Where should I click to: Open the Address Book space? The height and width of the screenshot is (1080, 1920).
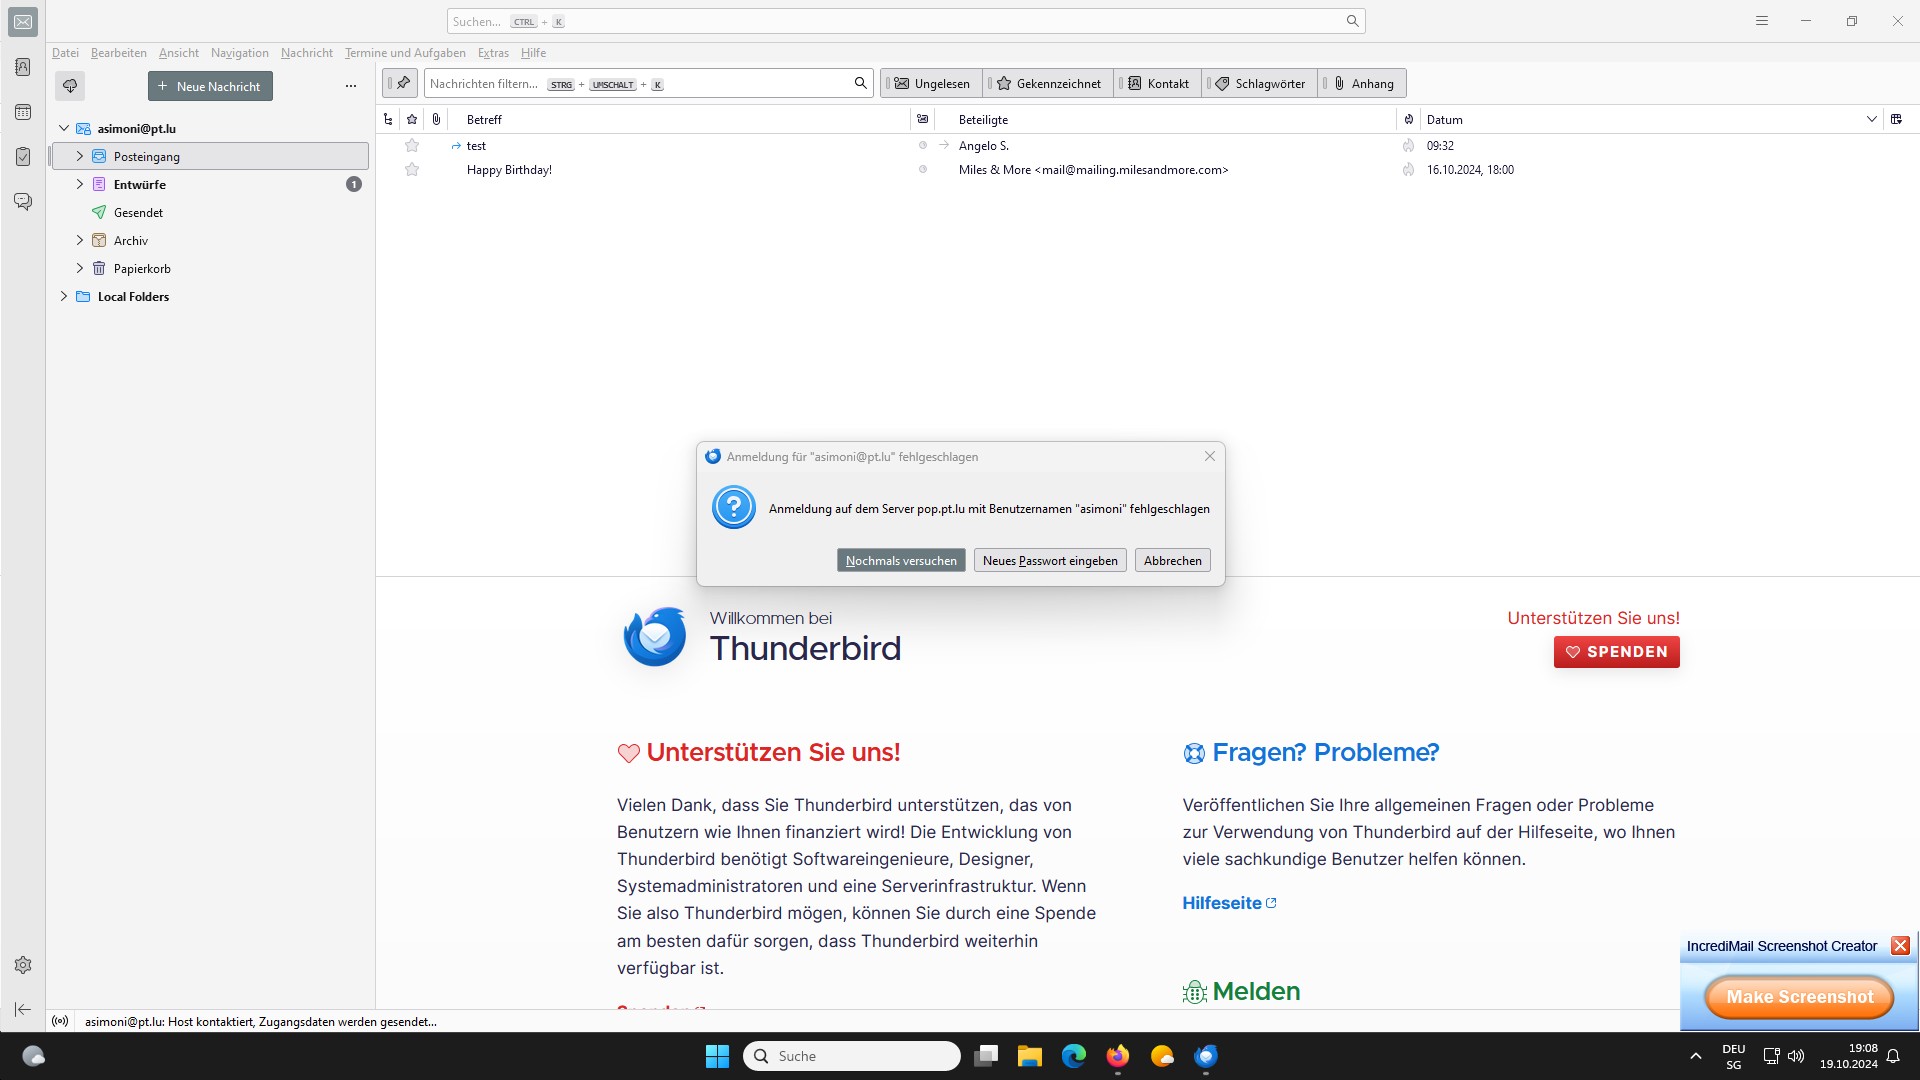point(23,67)
